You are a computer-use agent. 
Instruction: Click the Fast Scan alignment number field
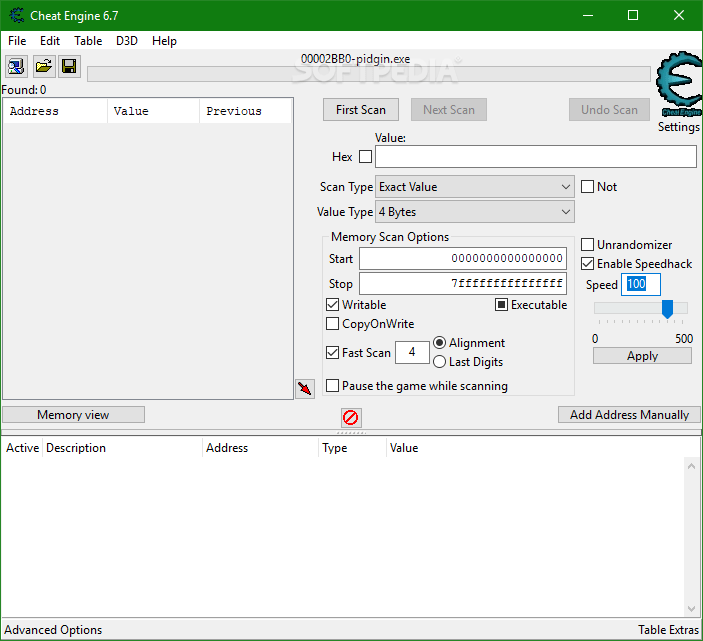[x=412, y=352]
